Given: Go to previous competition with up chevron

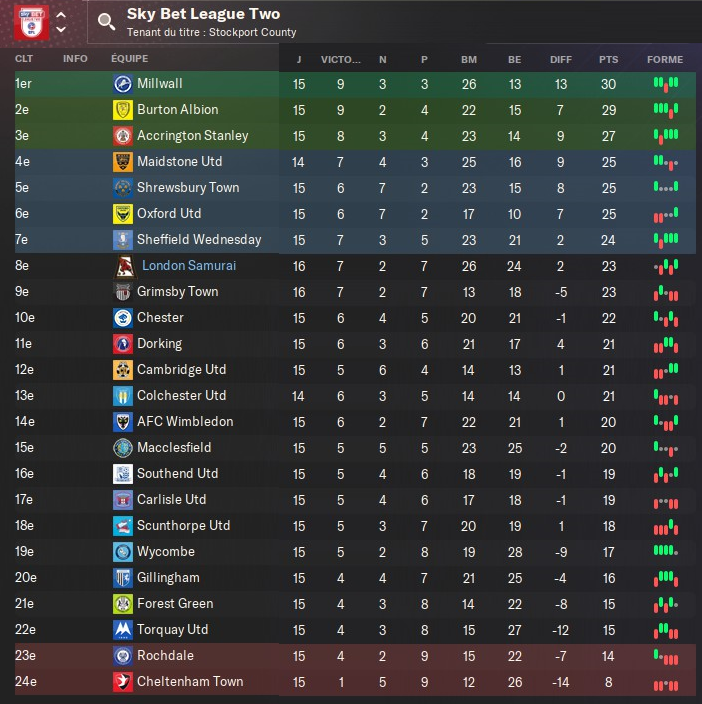Looking at the screenshot, I should pos(61,15).
